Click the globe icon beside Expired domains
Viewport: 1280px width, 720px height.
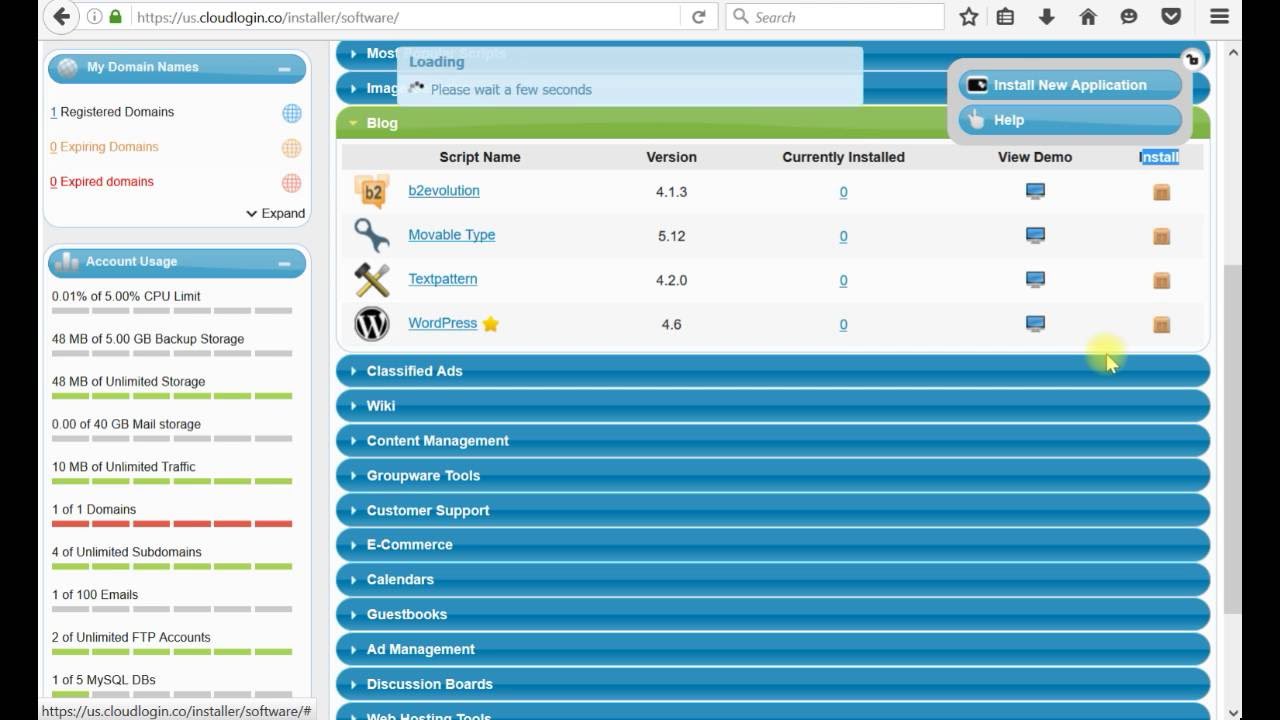pos(291,183)
